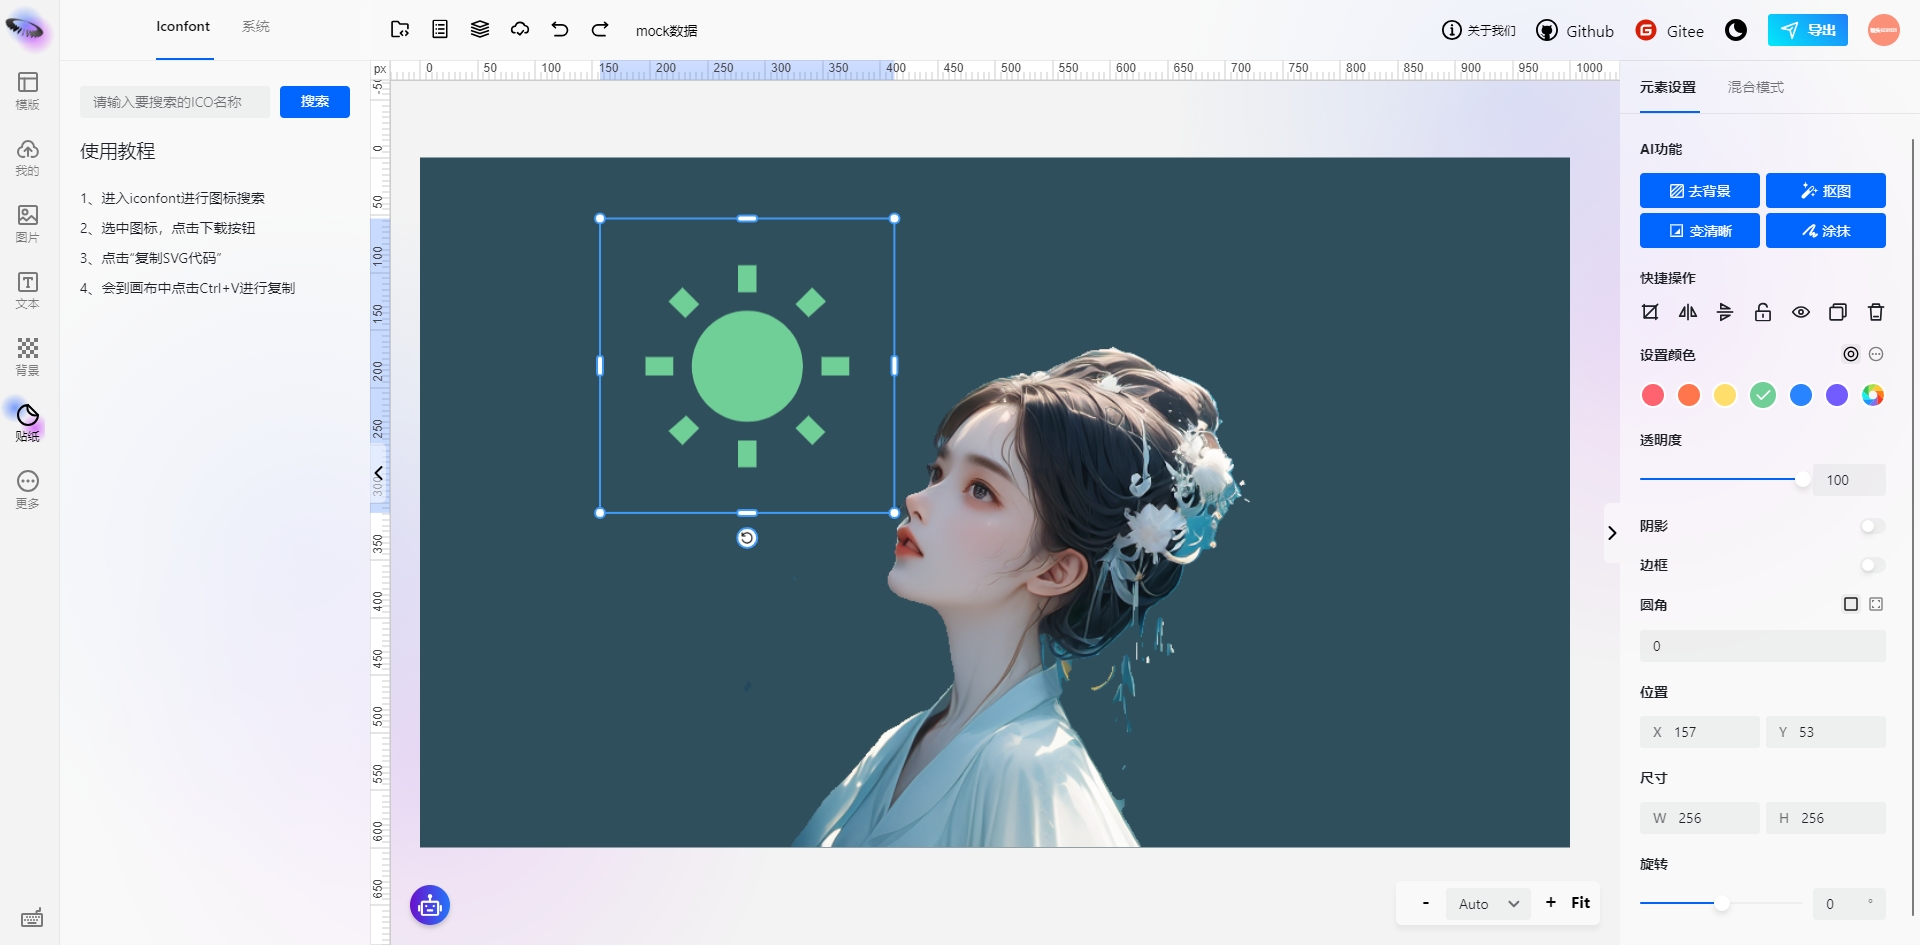Click the 导出 export button
The width and height of the screenshot is (1920, 945).
click(1808, 30)
